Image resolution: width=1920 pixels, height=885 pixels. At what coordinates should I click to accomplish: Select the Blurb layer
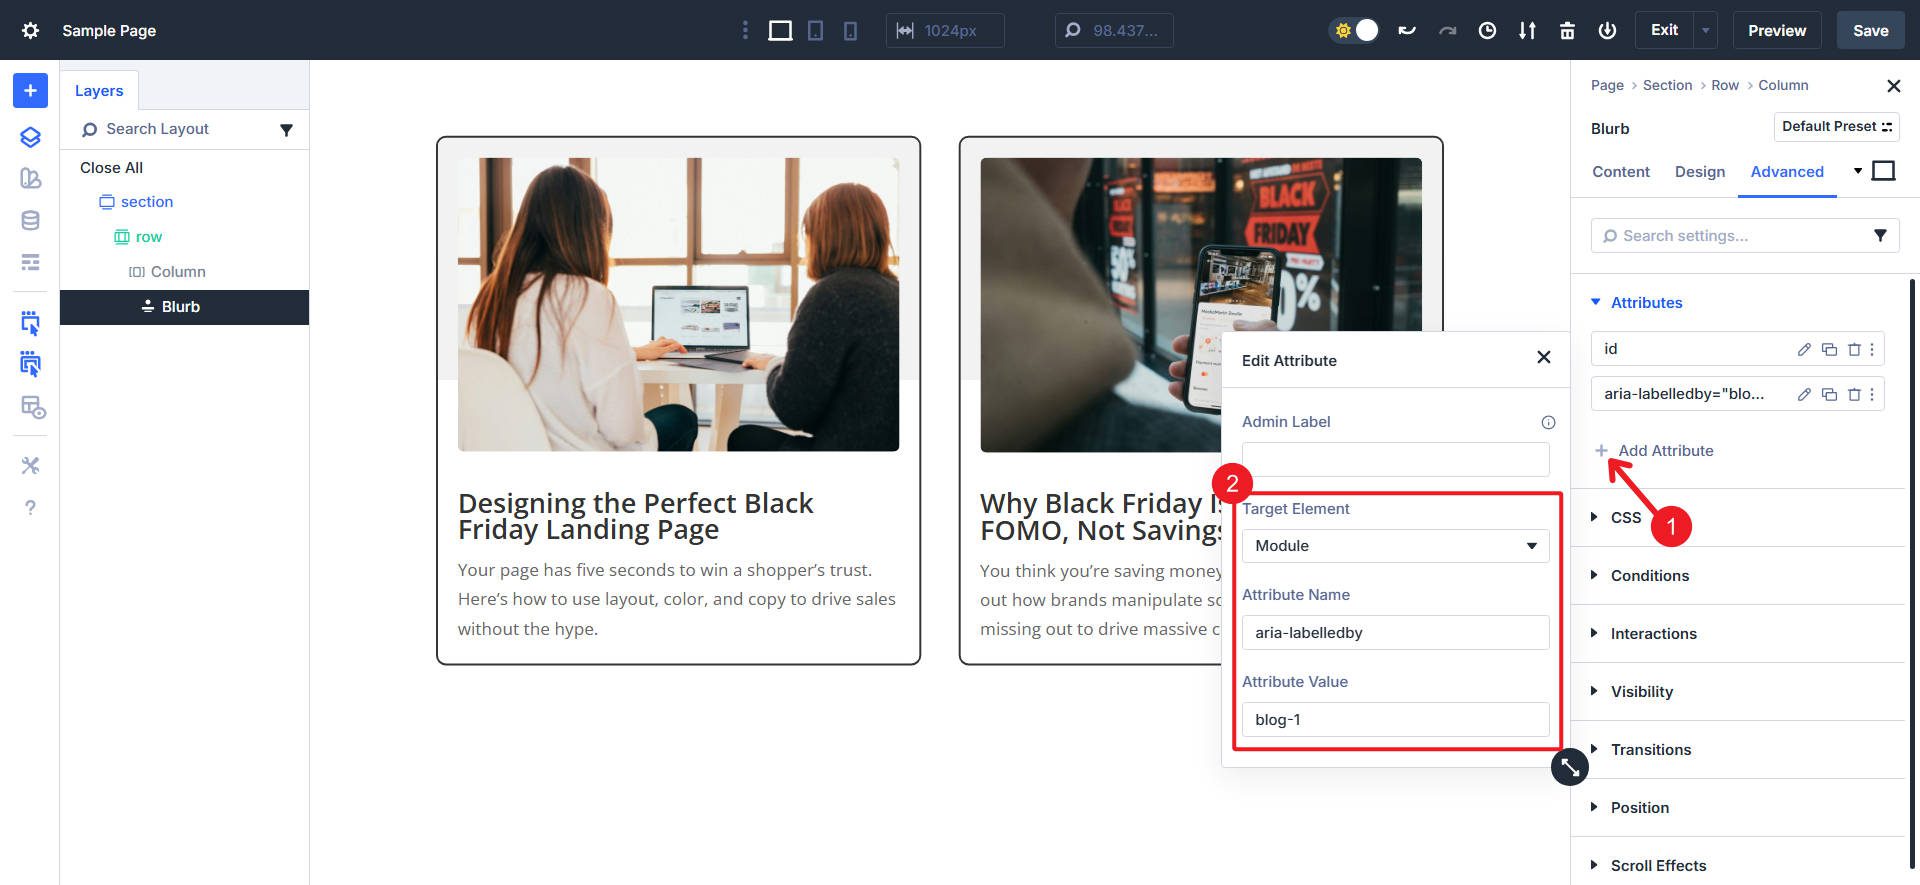point(184,307)
